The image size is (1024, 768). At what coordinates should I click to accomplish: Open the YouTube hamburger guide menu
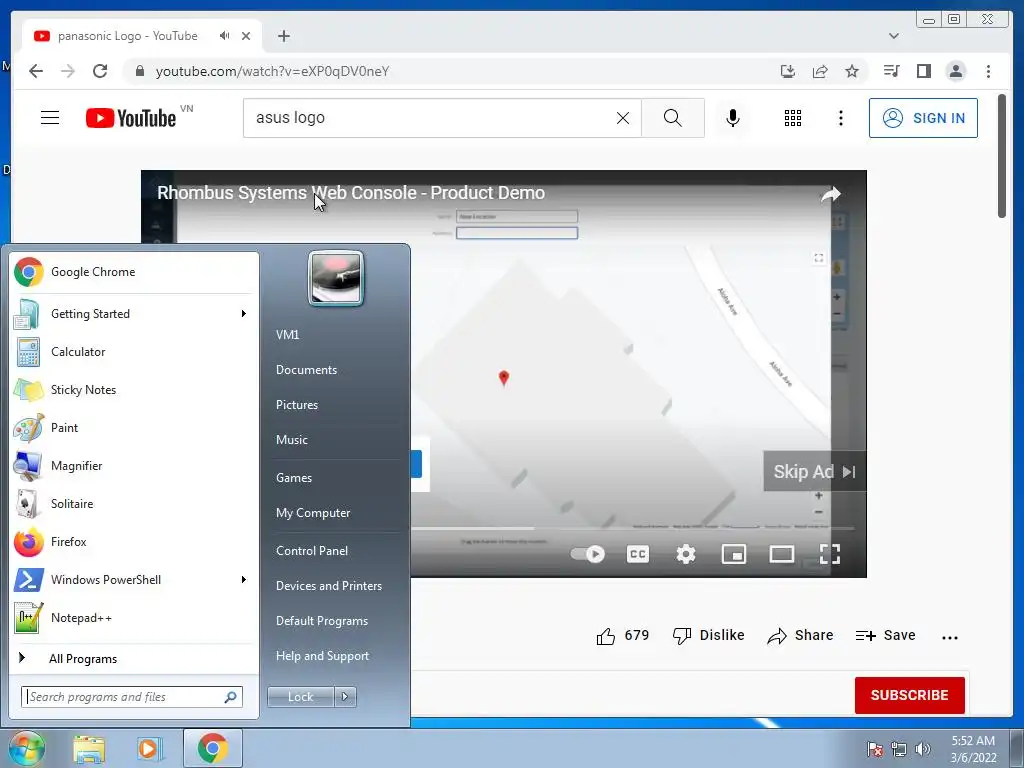click(50, 118)
